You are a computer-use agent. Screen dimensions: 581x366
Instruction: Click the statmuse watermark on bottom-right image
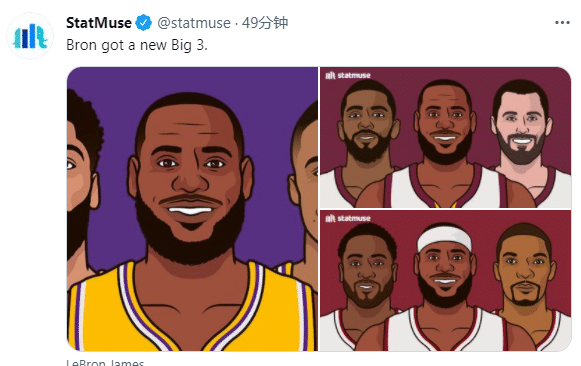348,218
